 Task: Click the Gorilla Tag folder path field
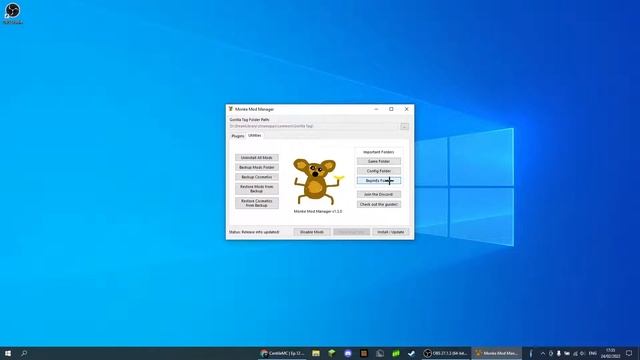[x=314, y=127]
